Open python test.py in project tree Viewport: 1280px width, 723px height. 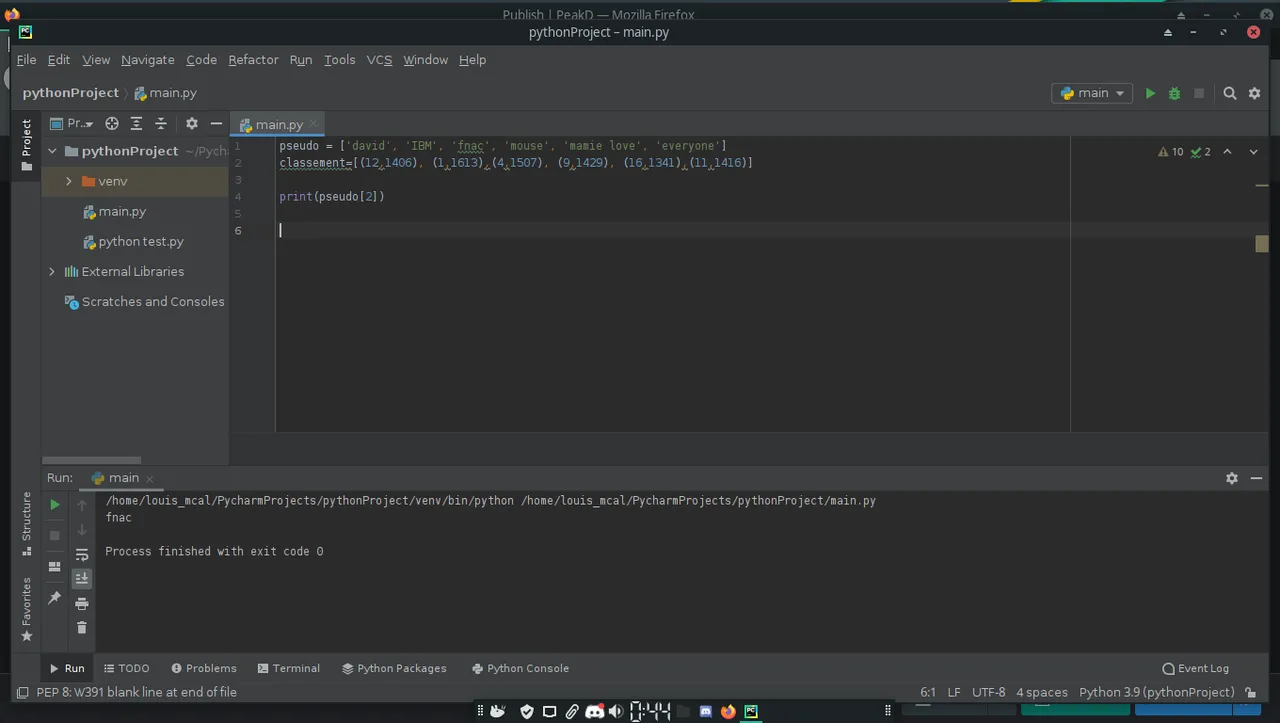point(134,241)
